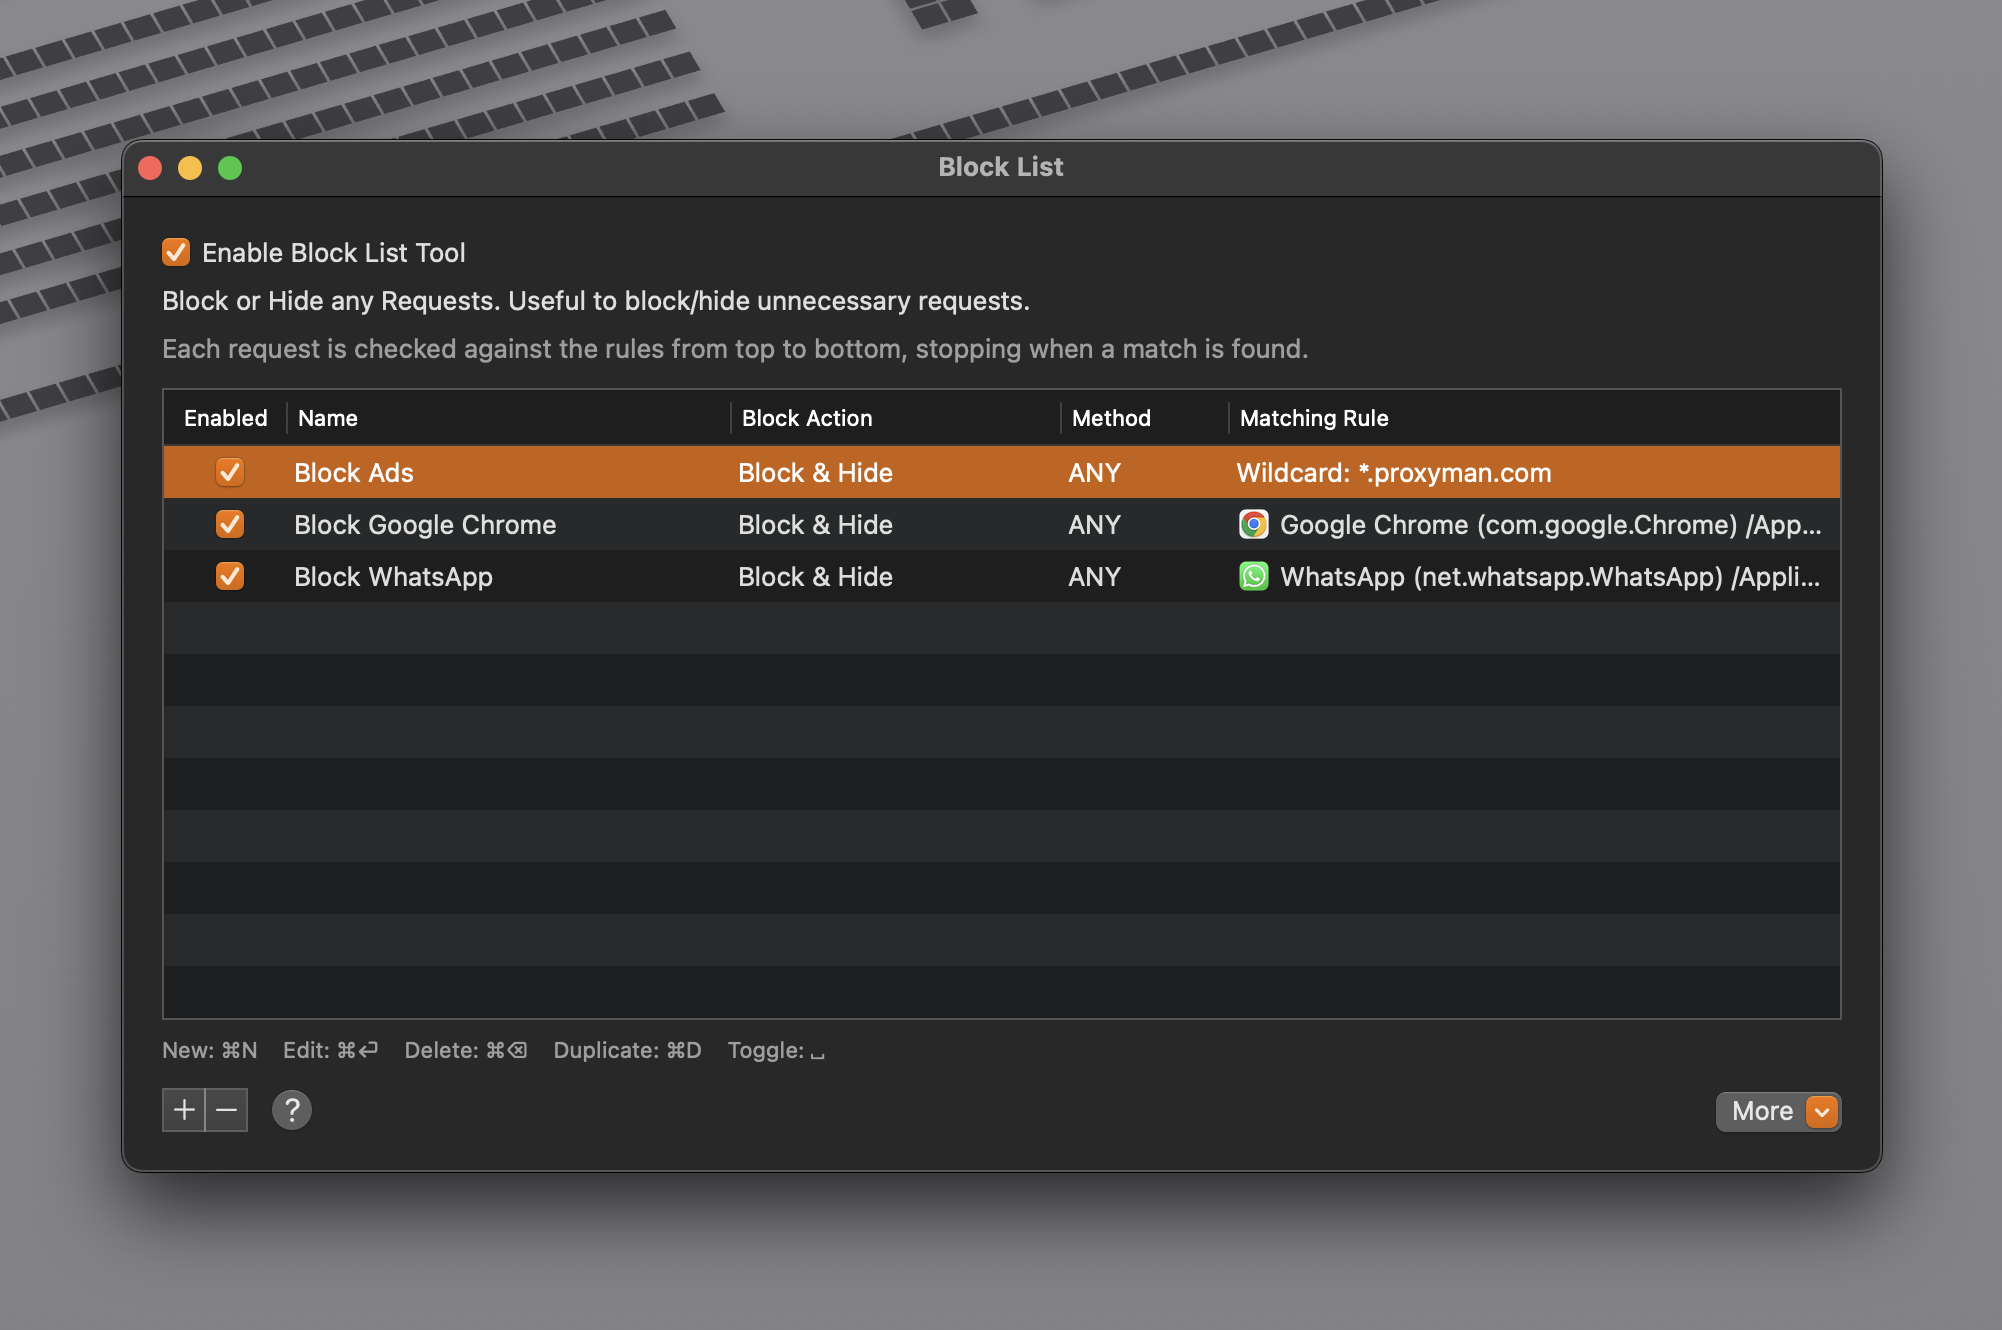2002x1330 pixels.
Task: Click Block & Hide in Block WhatsApp row
Action: (815, 576)
